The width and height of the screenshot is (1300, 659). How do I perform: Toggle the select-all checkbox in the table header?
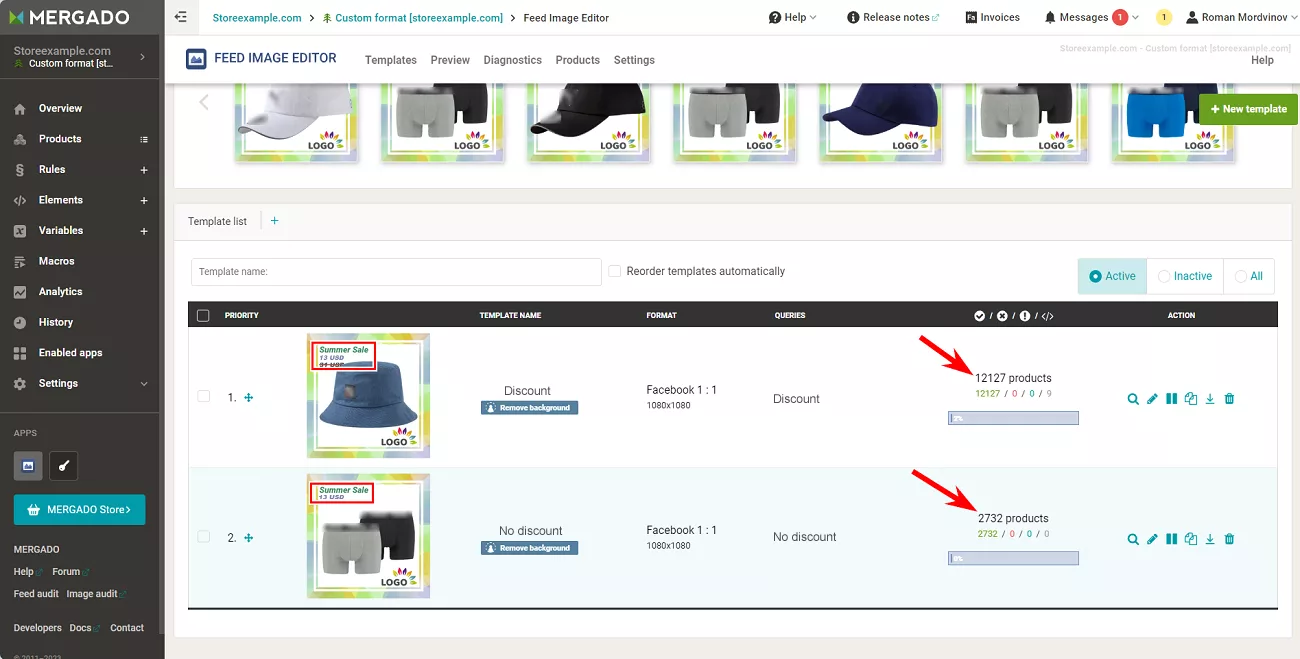point(204,315)
